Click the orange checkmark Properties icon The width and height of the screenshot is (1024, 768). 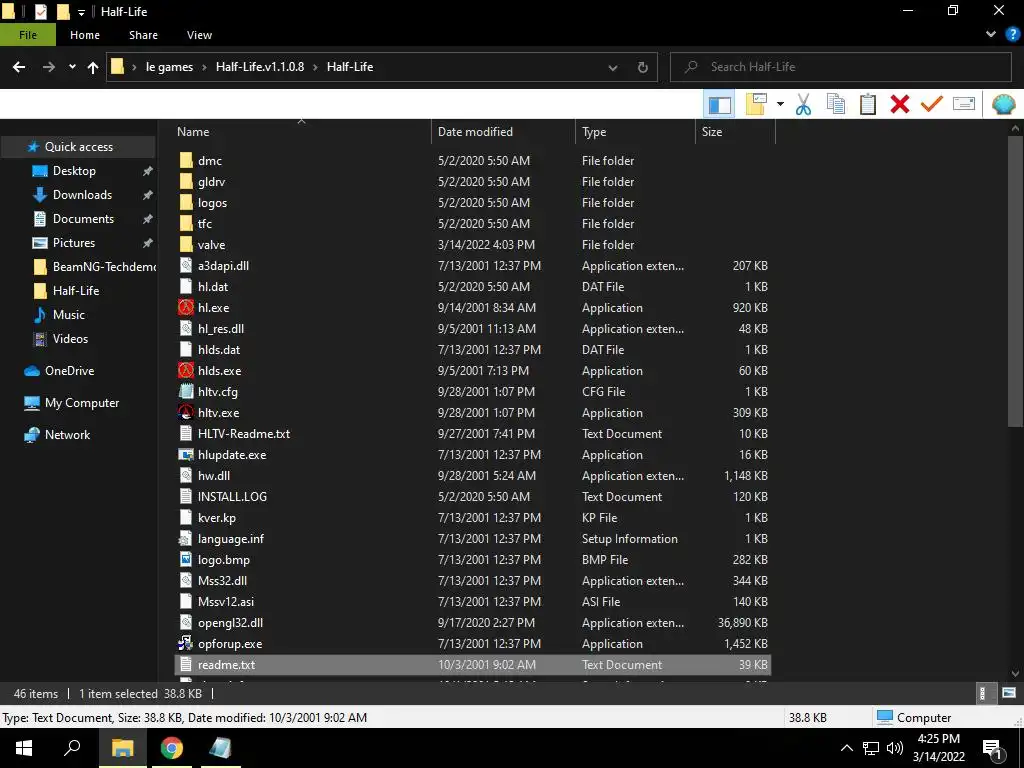click(932, 104)
